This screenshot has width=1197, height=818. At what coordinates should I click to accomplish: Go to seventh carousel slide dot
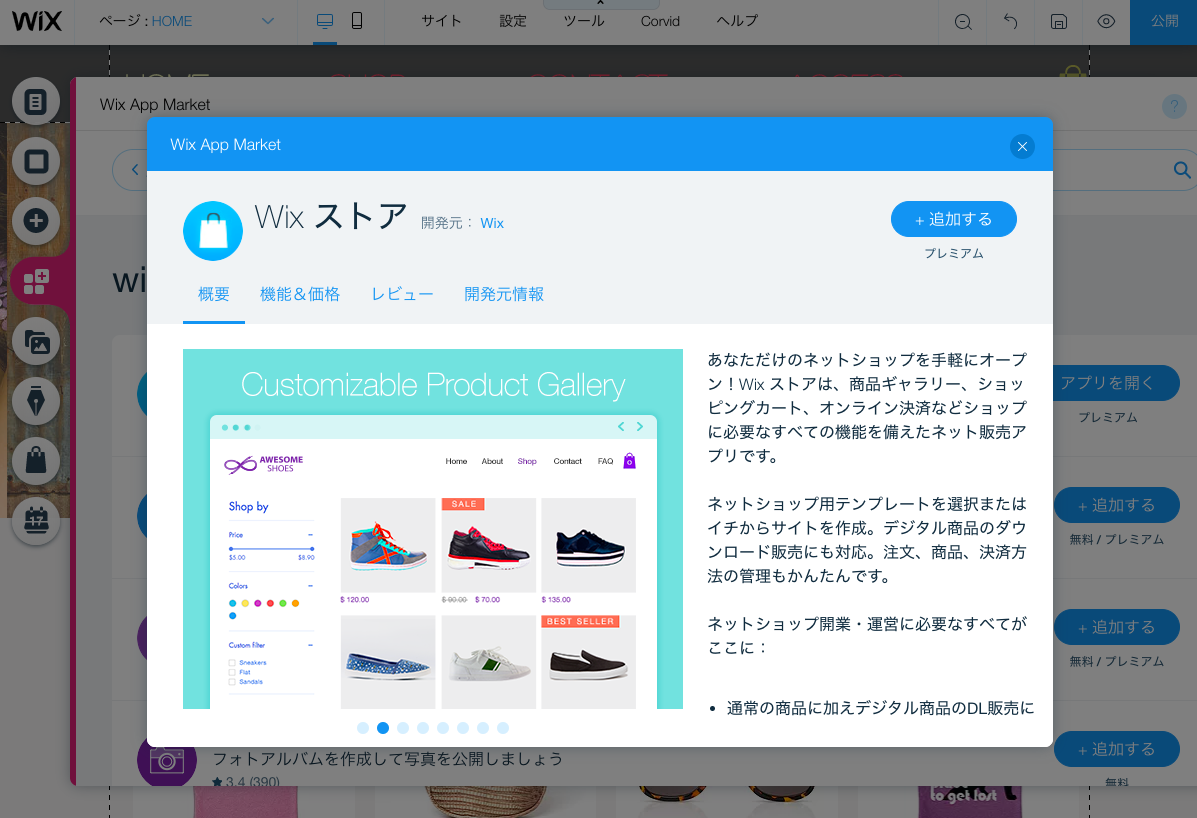(x=482, y=728)
